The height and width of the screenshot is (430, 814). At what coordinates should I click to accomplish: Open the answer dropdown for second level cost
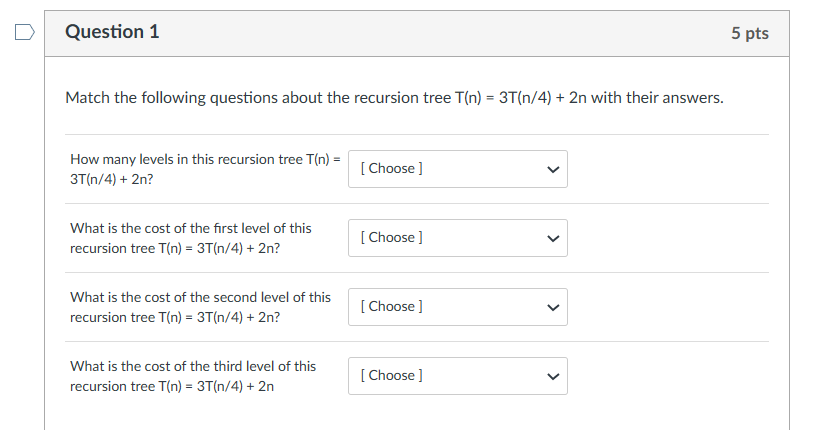point(457,307)
